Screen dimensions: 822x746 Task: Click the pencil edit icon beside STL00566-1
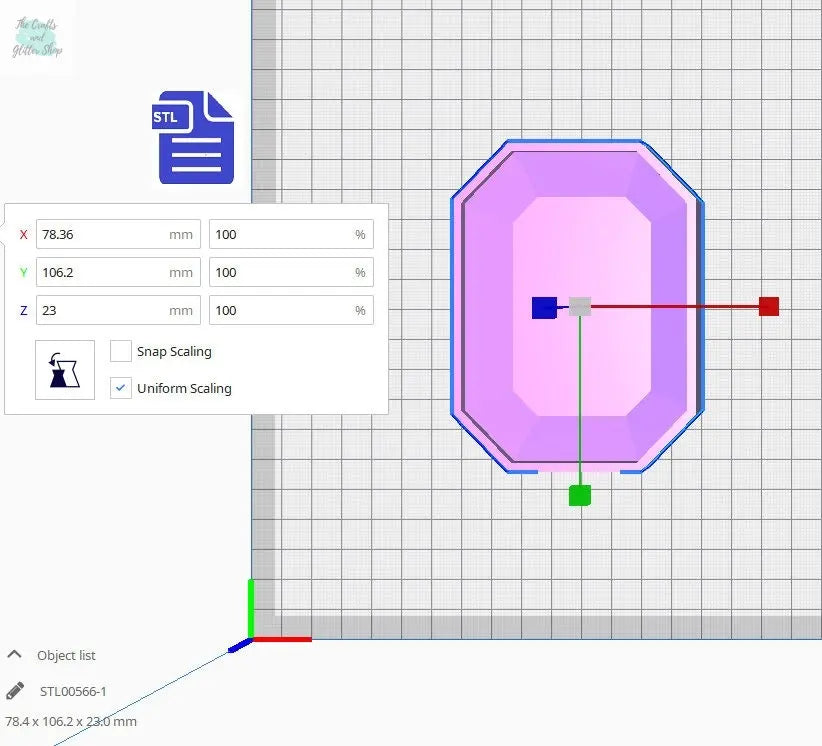[15, 691]
